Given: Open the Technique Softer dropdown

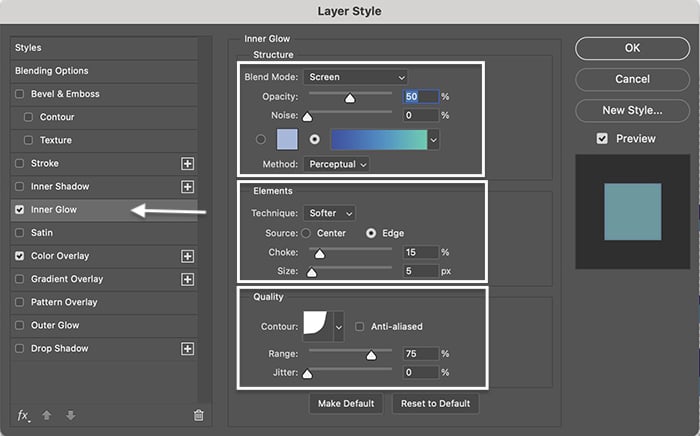Looking at the screenshot, I should [329, 213].
